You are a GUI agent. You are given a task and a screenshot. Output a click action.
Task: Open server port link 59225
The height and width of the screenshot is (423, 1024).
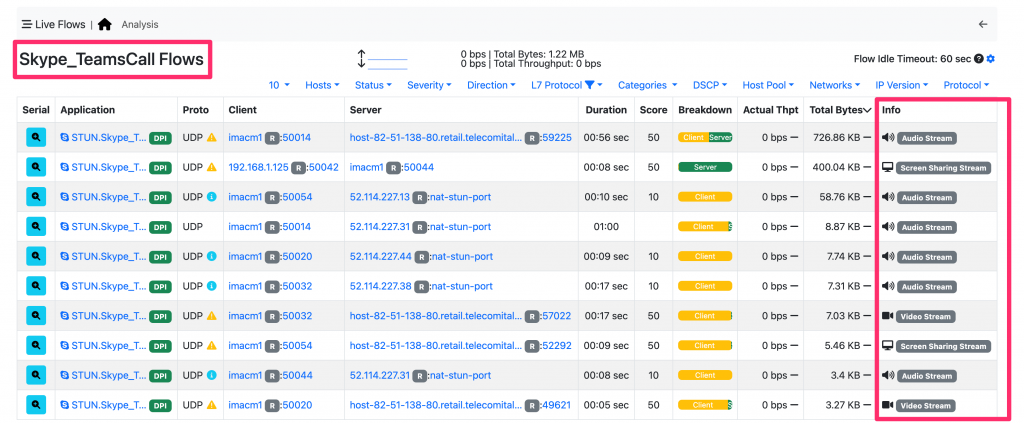point(557,138)
